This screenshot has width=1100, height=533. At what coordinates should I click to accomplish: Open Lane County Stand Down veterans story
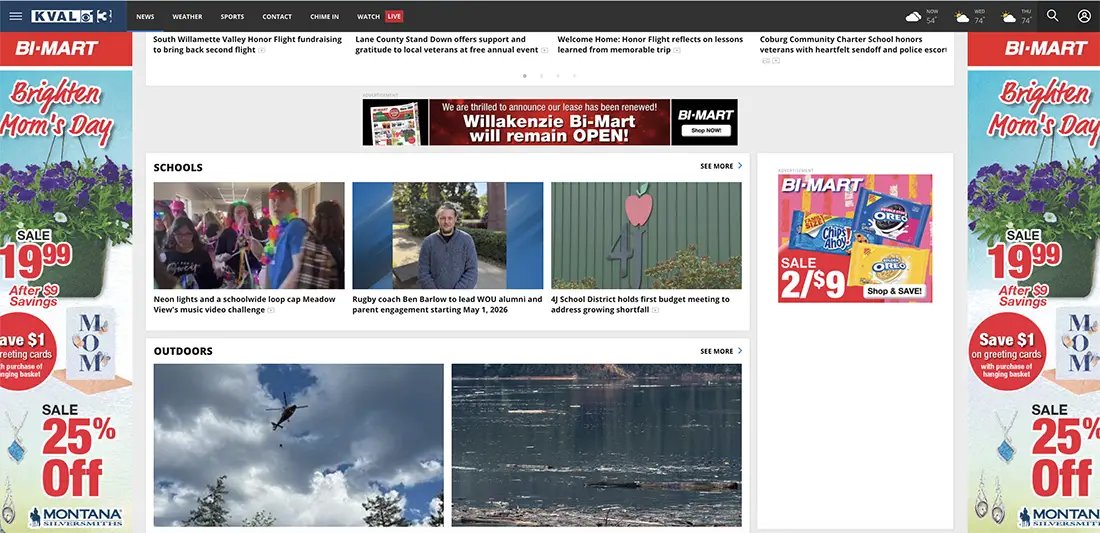click(x=447, y=45)
